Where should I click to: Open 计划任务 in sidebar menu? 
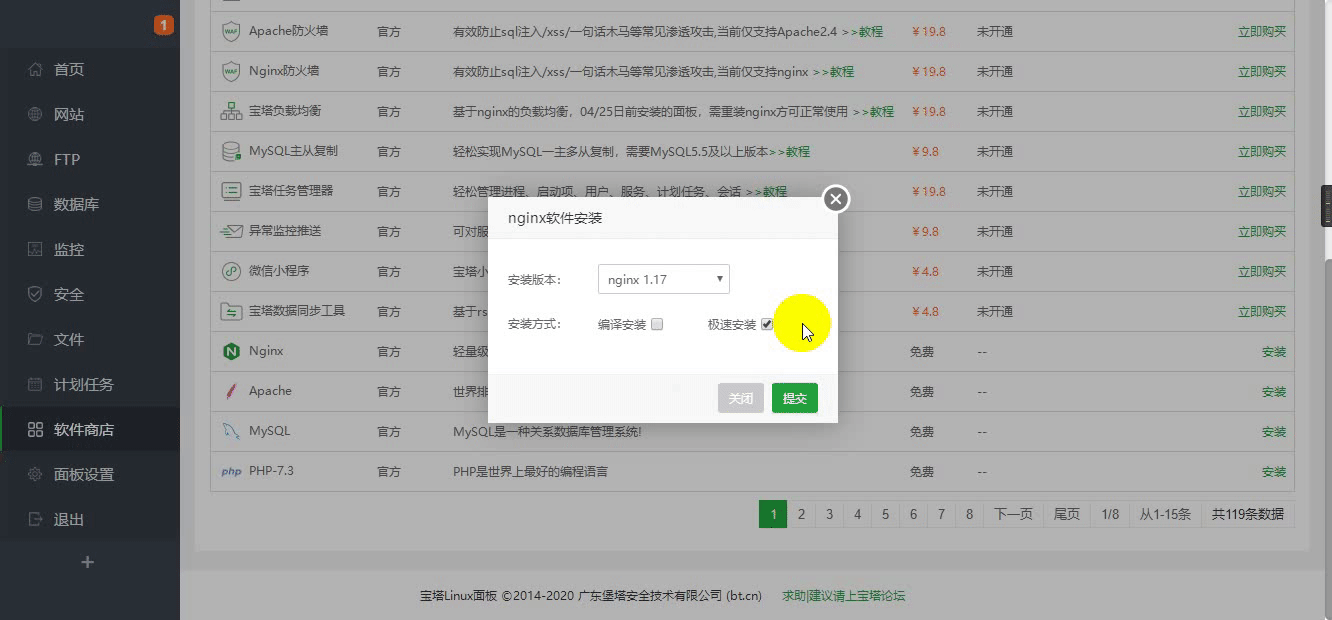(x=84, y=385)
